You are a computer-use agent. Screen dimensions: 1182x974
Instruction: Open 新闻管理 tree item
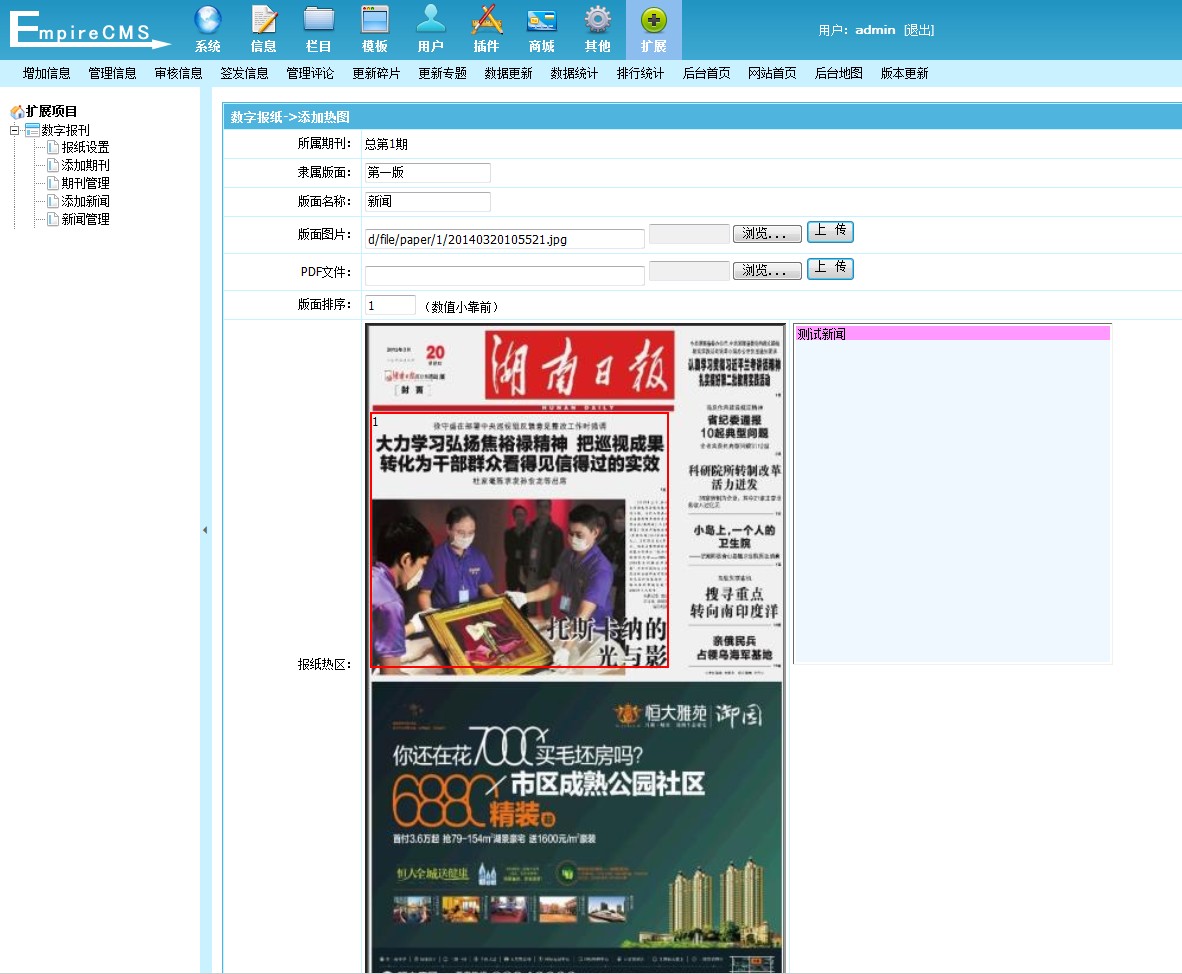[85, 219]
